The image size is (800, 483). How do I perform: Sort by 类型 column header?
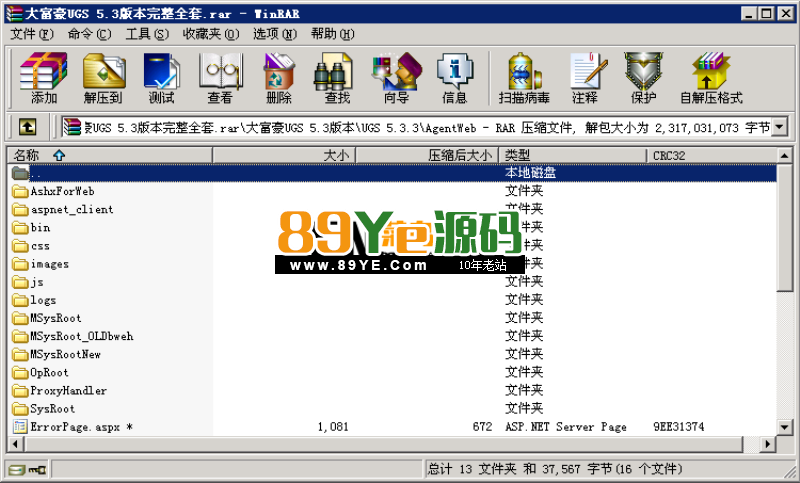(572, 155)
